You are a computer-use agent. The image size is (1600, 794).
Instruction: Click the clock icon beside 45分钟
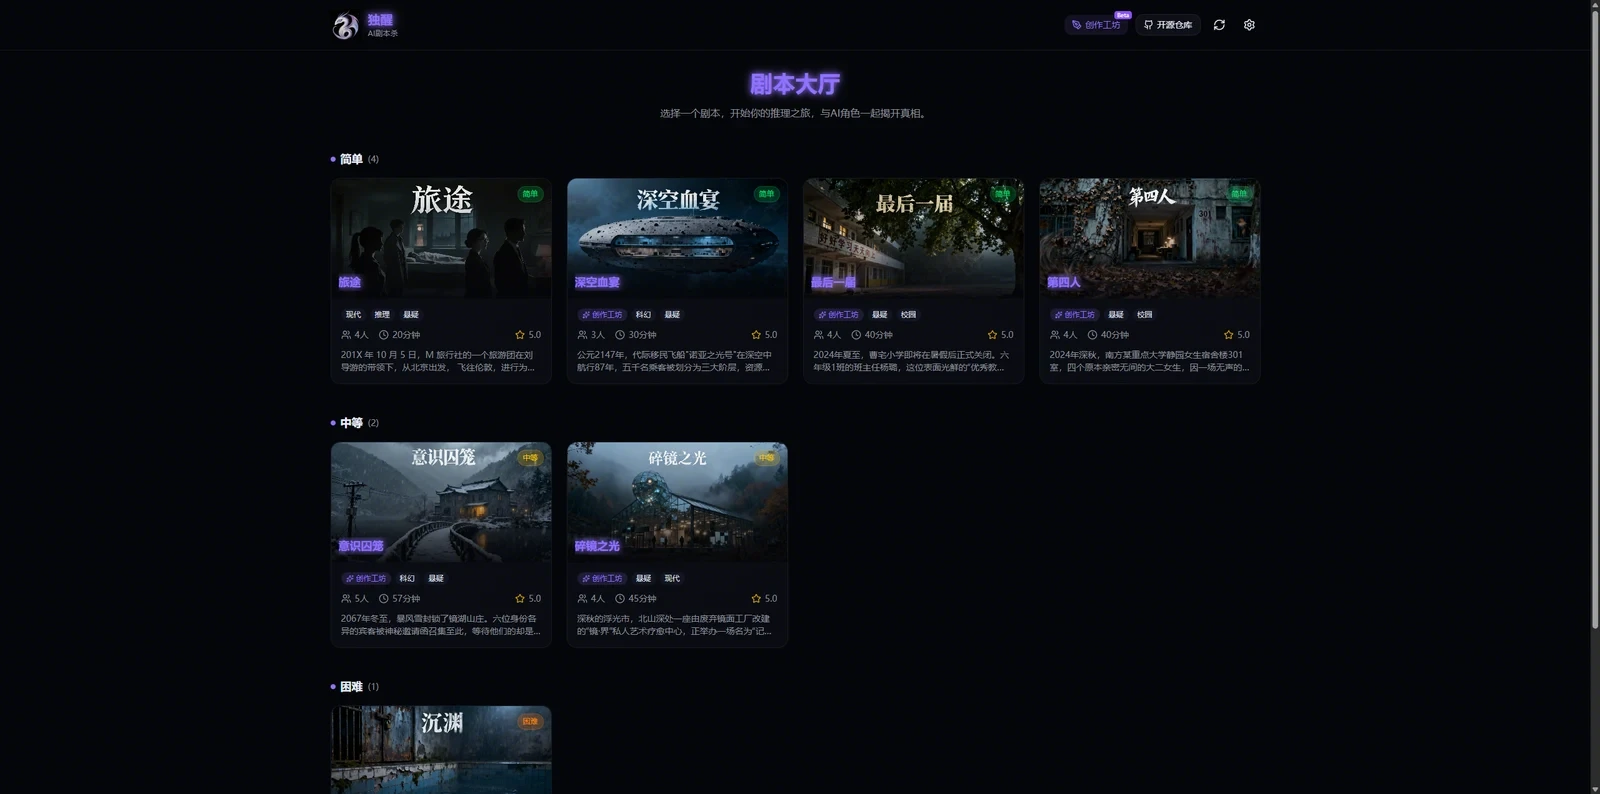tap(619, 599)
